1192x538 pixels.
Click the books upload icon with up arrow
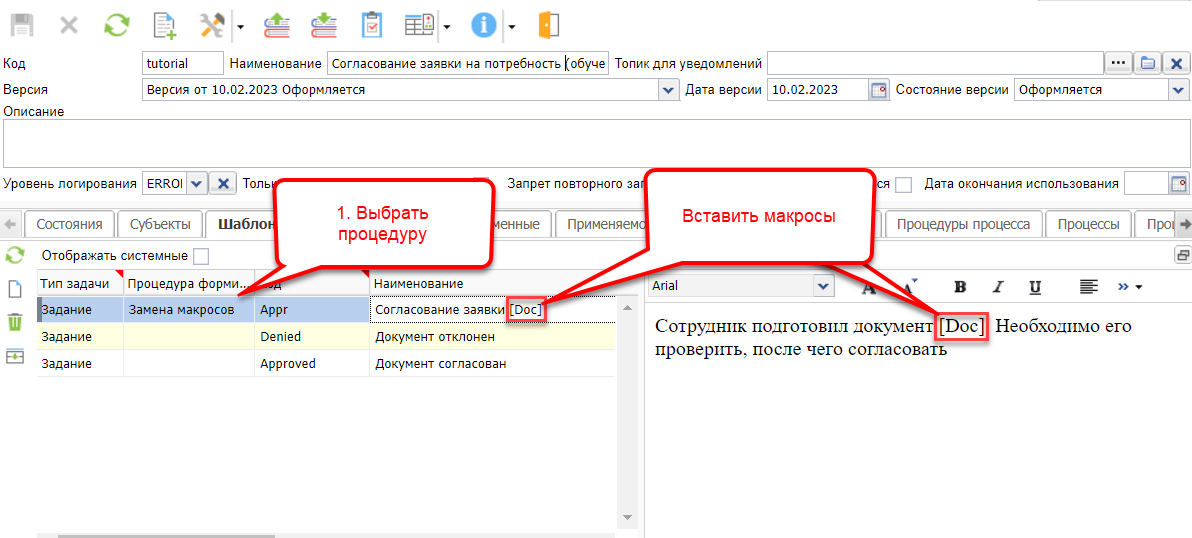[277, 25]
